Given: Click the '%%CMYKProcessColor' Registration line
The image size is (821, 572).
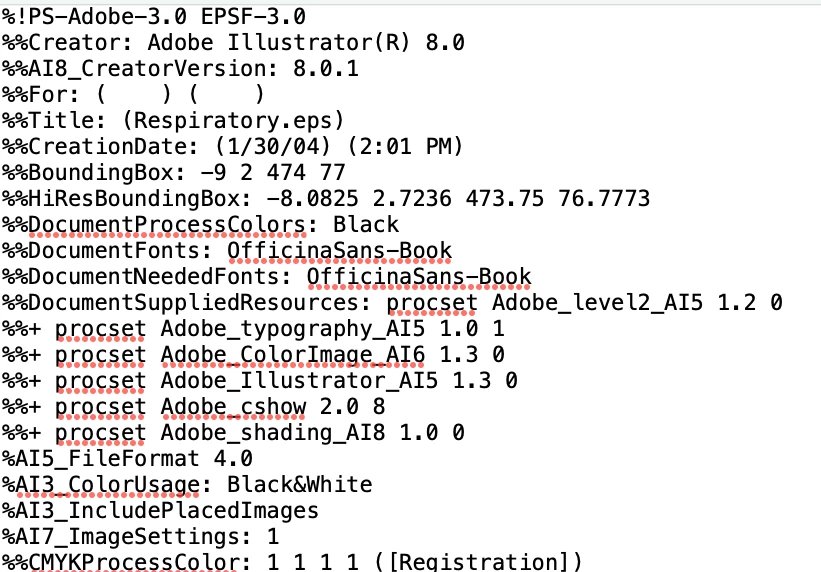Looking at the screenshot, I should [x=292, y=562].
